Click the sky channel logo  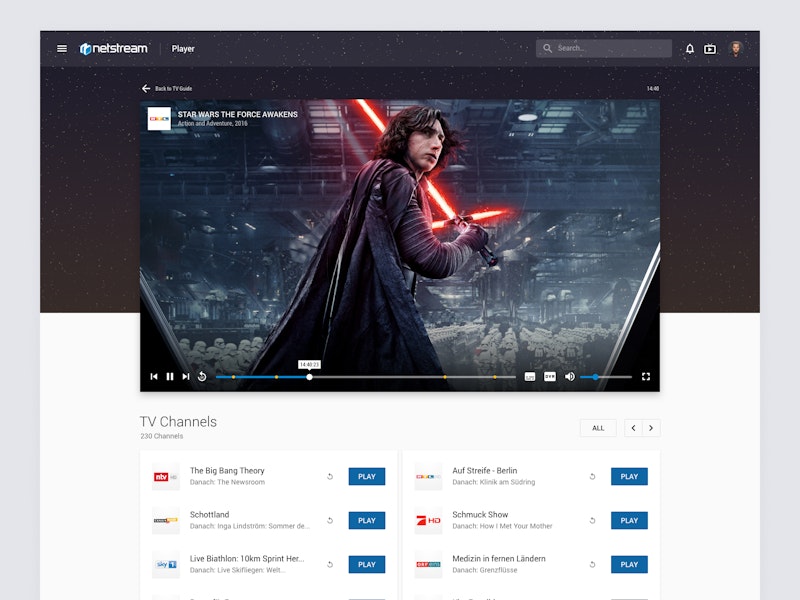[166, 564]
